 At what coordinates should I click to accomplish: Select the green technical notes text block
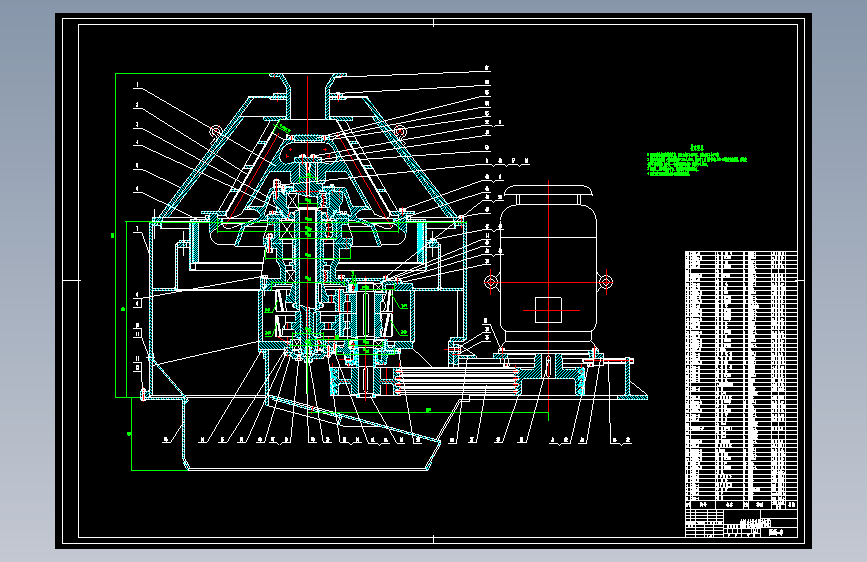pyautogui.click(x=697, y=161)
